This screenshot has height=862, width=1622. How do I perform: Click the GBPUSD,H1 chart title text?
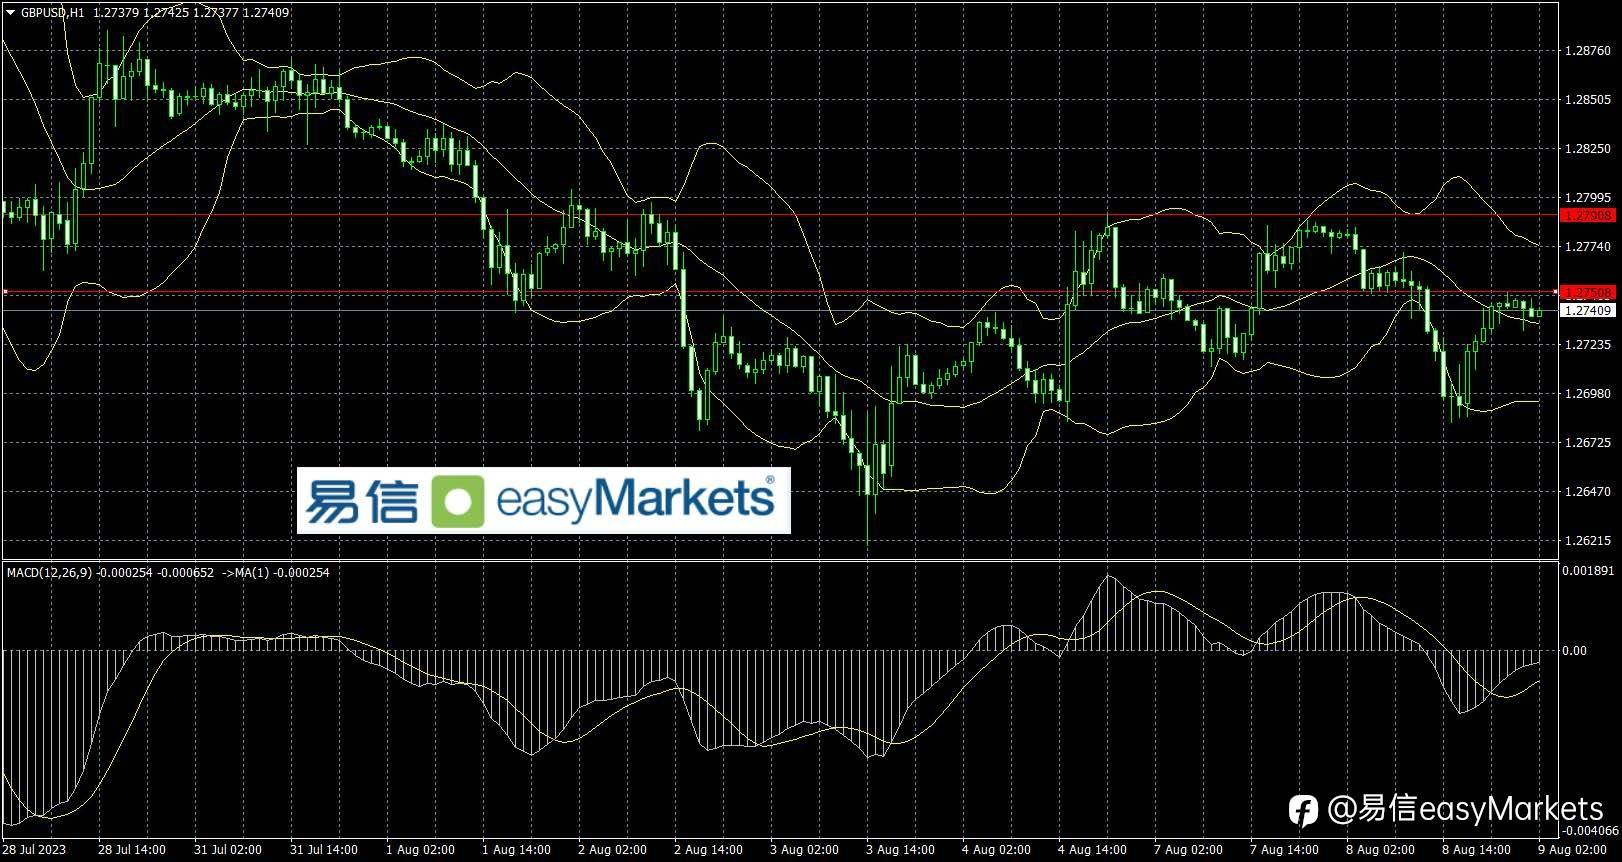52,12
